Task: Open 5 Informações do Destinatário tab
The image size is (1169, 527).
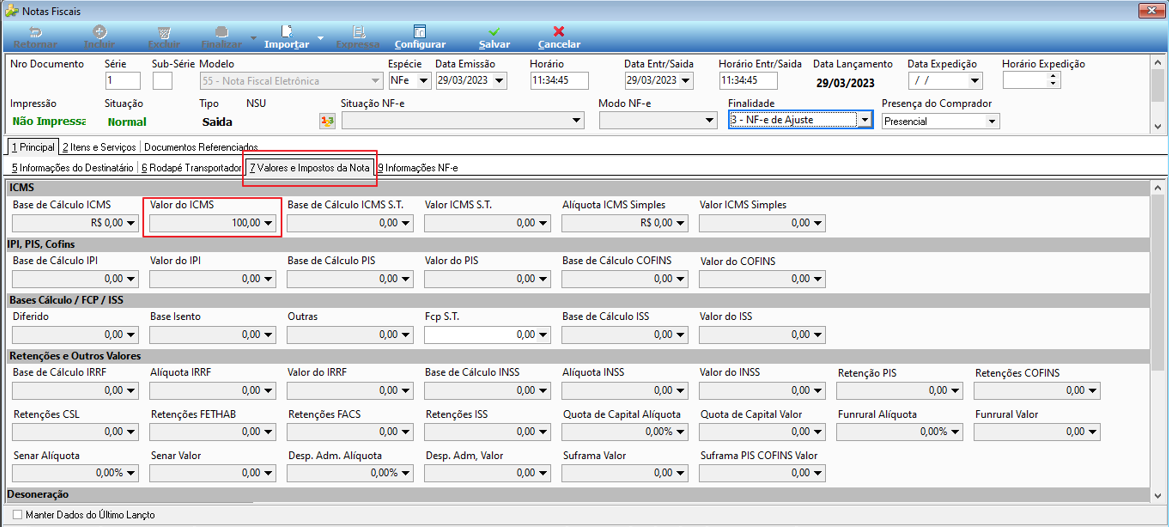Action: coord(73,168)
